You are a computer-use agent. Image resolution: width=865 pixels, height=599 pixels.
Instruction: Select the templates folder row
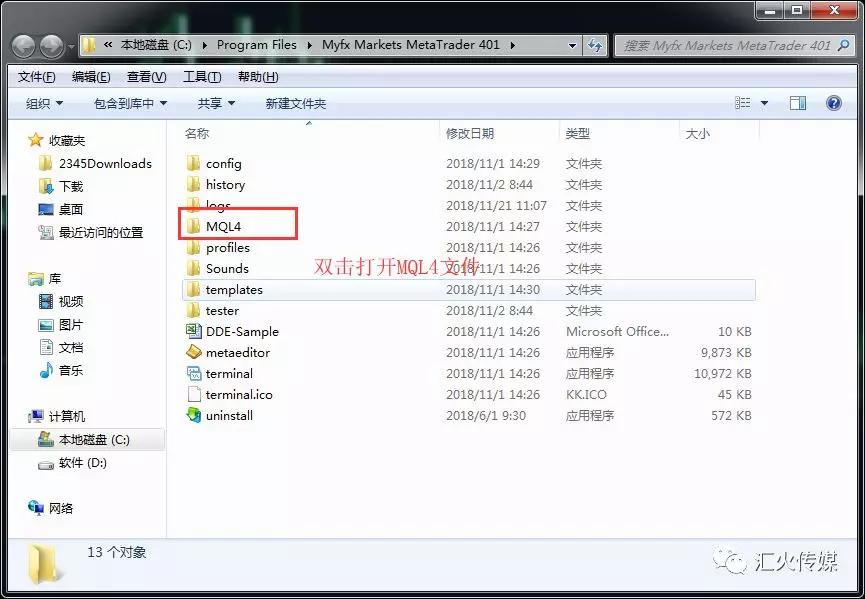(x=233, y=289)
